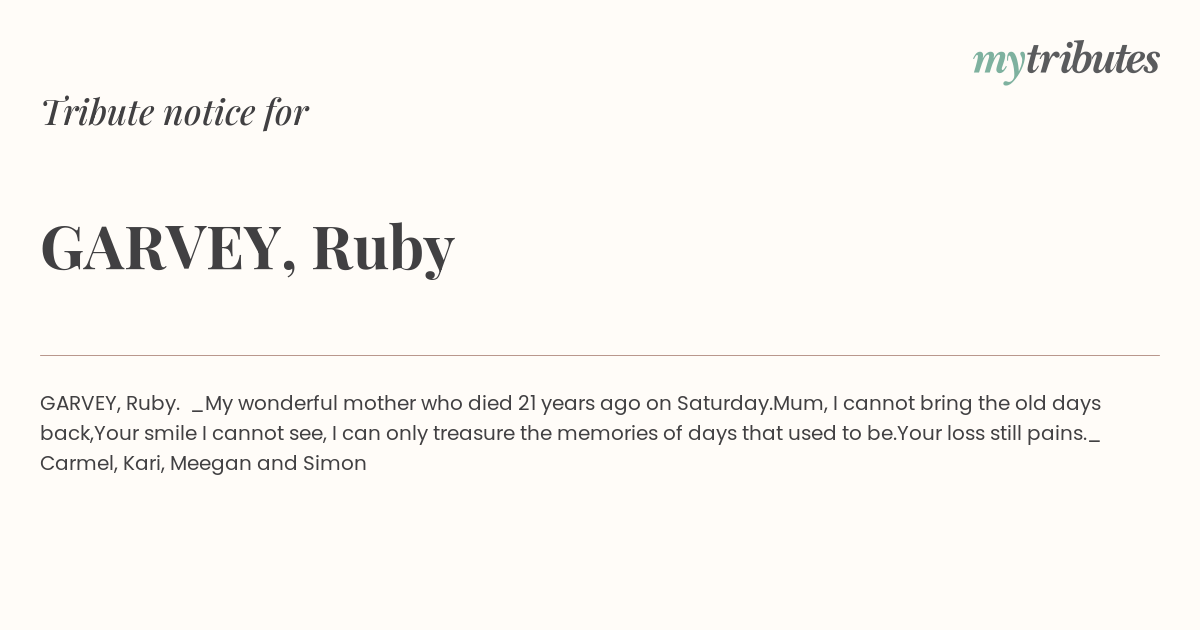Viewport: 1200px width, 630px height.
Task: Click "GARVEY, Ruby." at start of paragraph
Action: [110, 403]
